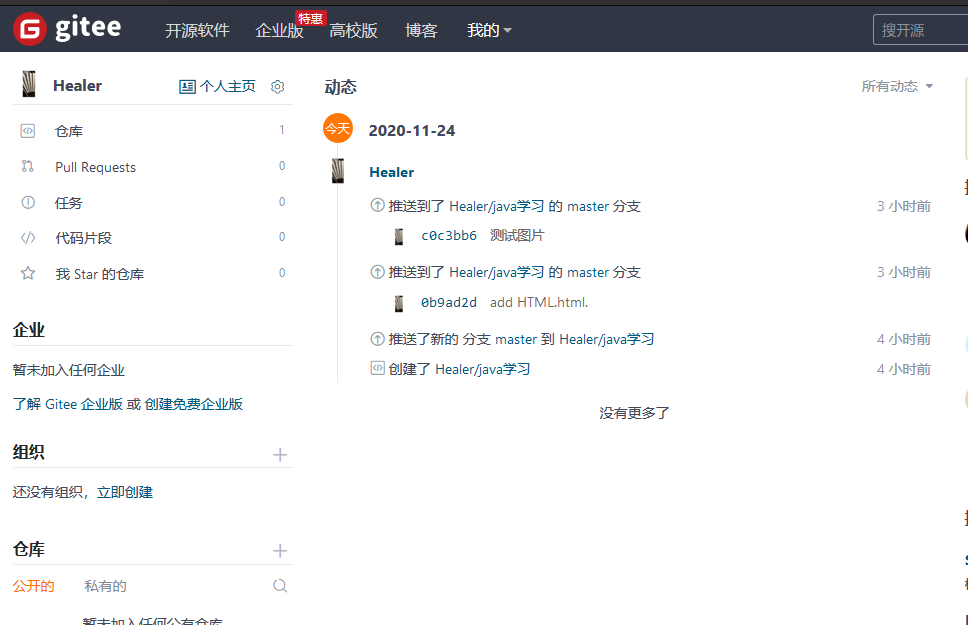The width and height of the screenshot is (968, 625).
Task: Switch to 公开的 repositories tab
Action: pos(33,586)
